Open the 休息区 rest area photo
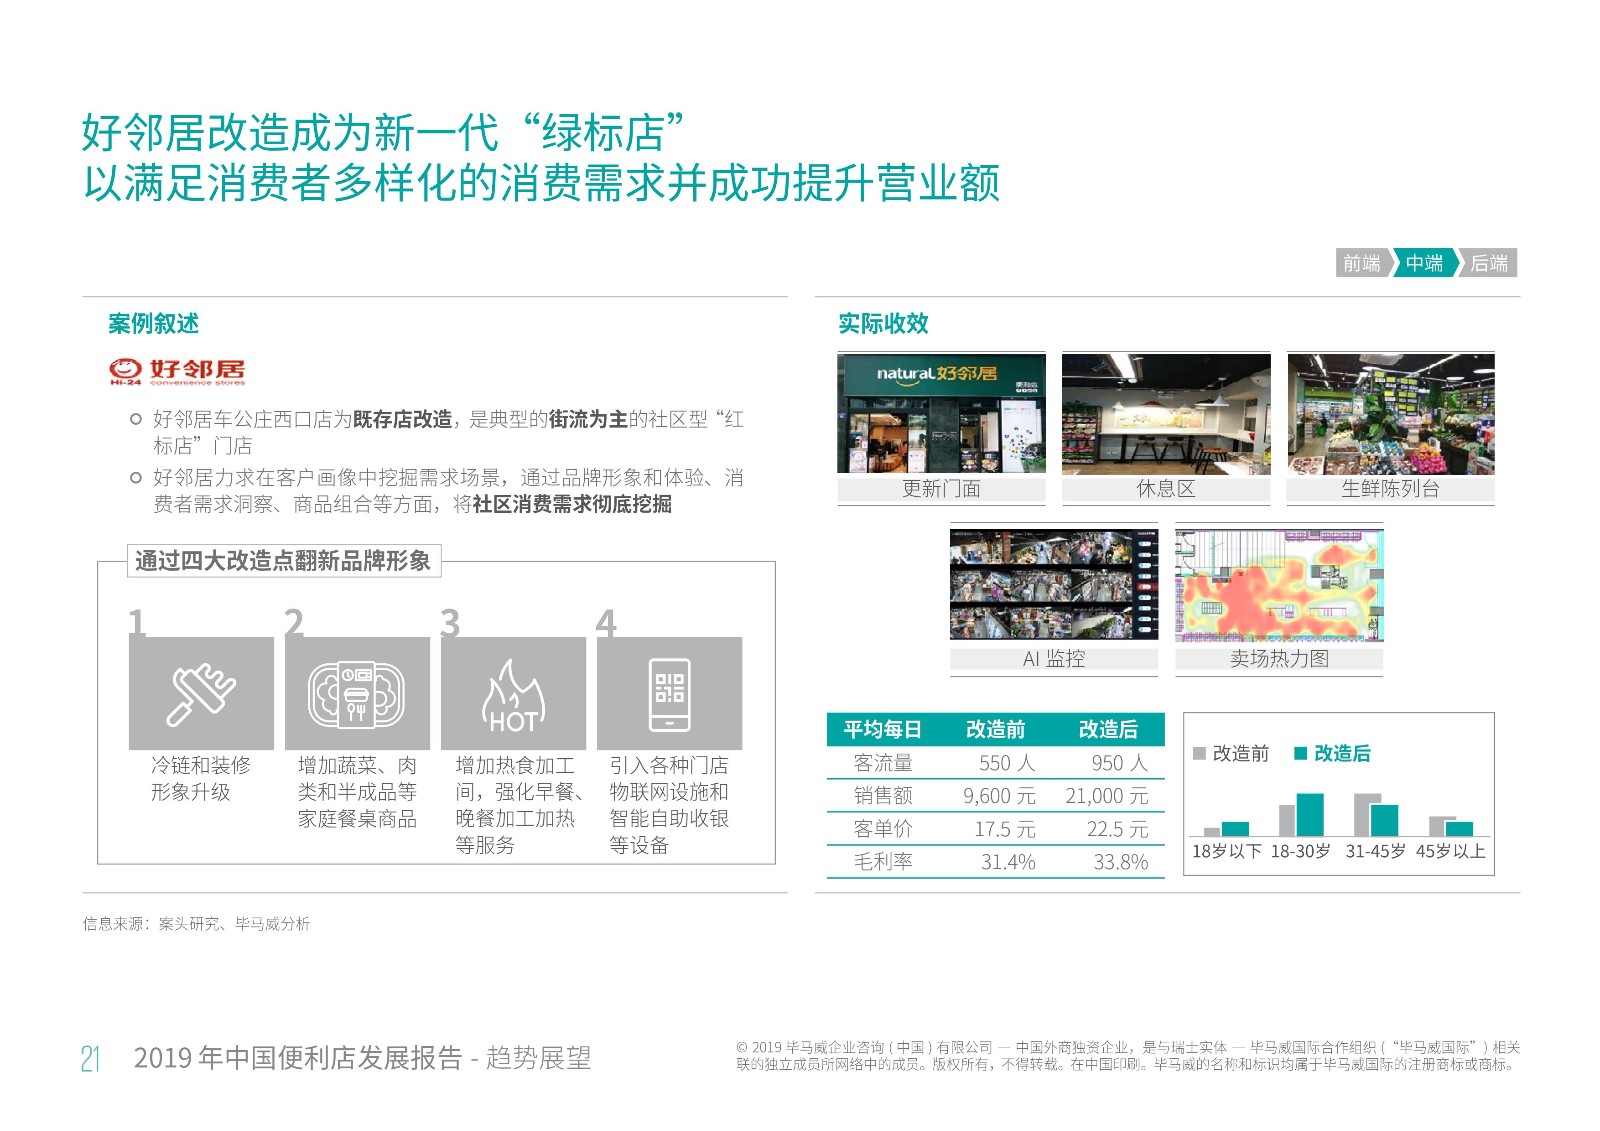This screenshot has width=1600, height=1131. tap(1166, 413)
